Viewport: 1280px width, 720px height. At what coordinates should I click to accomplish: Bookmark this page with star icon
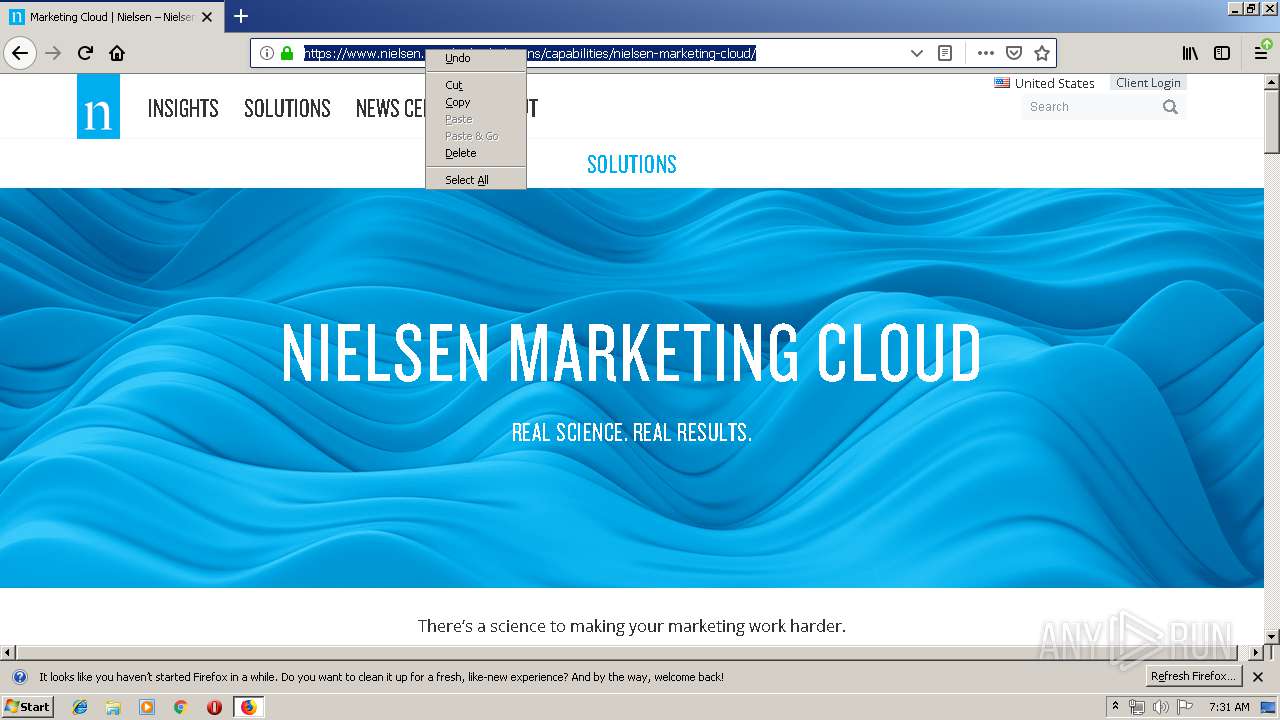(1042, 53)
